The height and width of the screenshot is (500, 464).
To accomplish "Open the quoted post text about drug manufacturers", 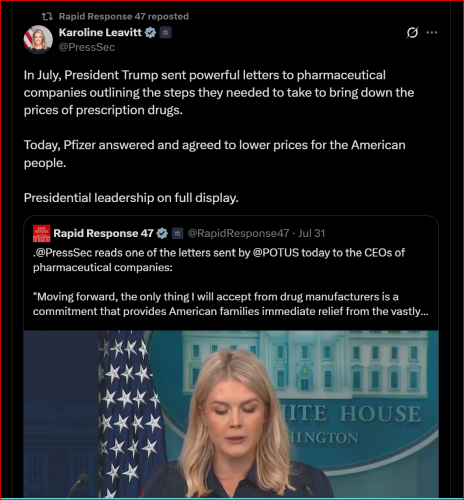I will [x=230, y=304].
